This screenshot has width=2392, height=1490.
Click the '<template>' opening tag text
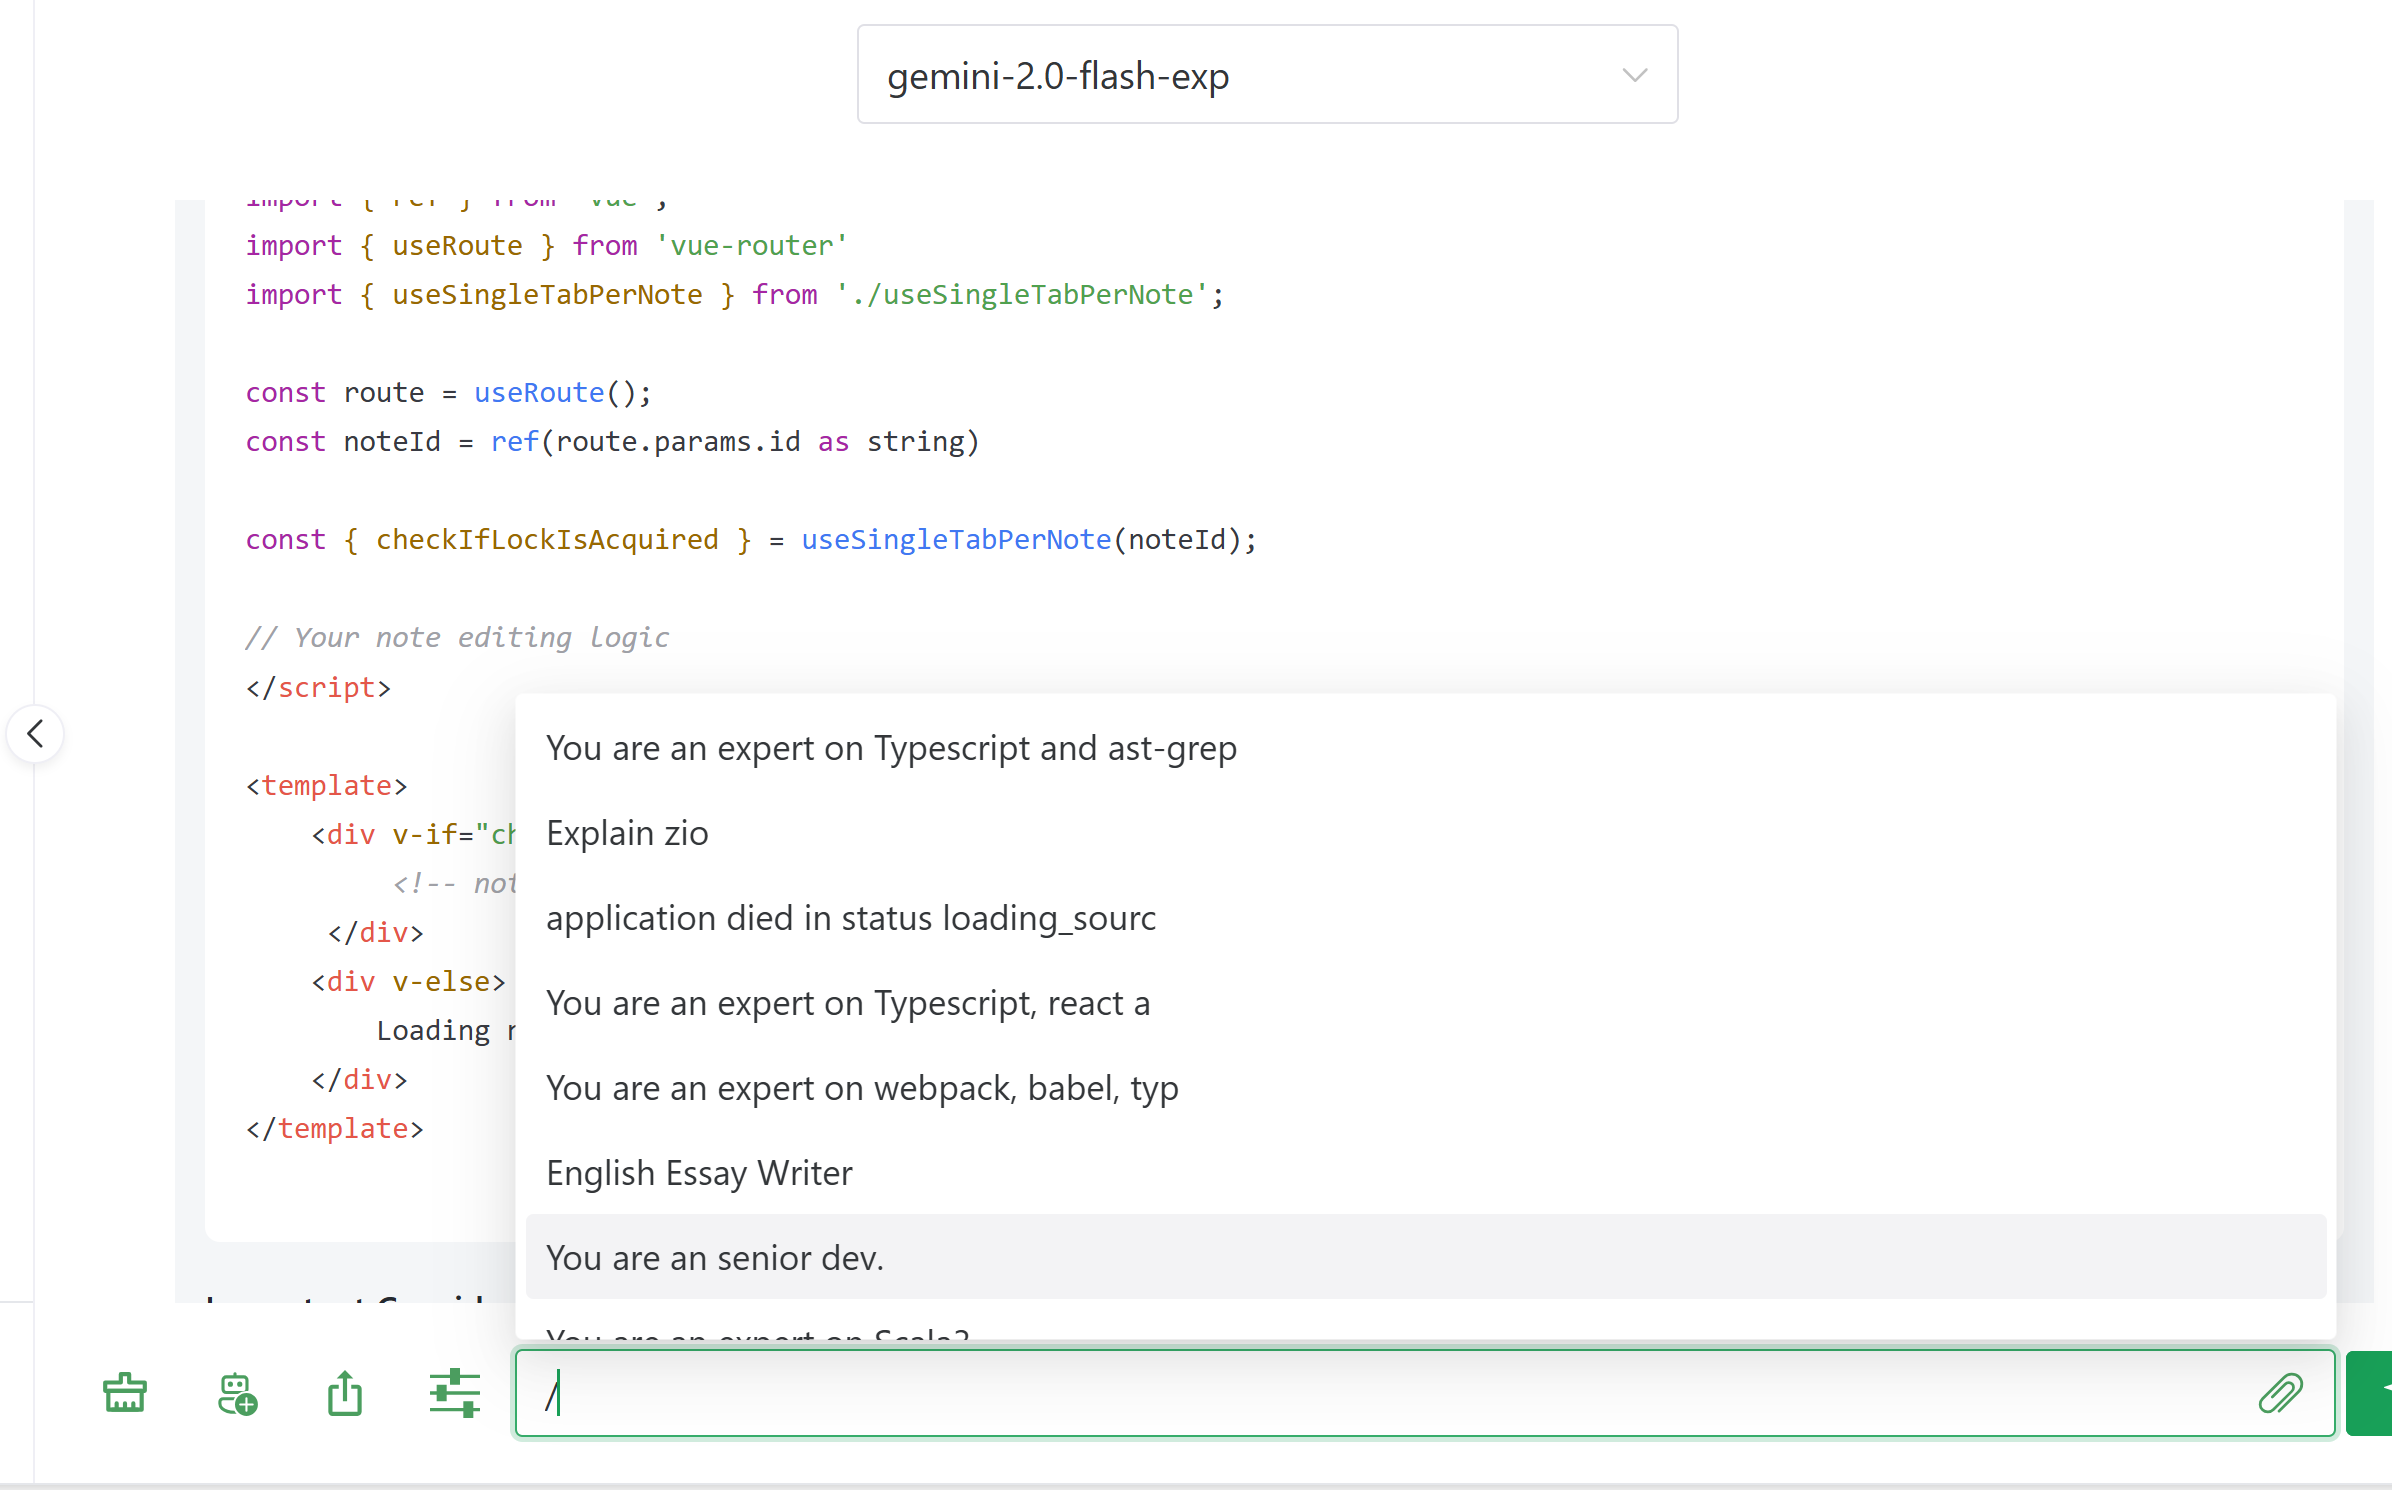326,786
